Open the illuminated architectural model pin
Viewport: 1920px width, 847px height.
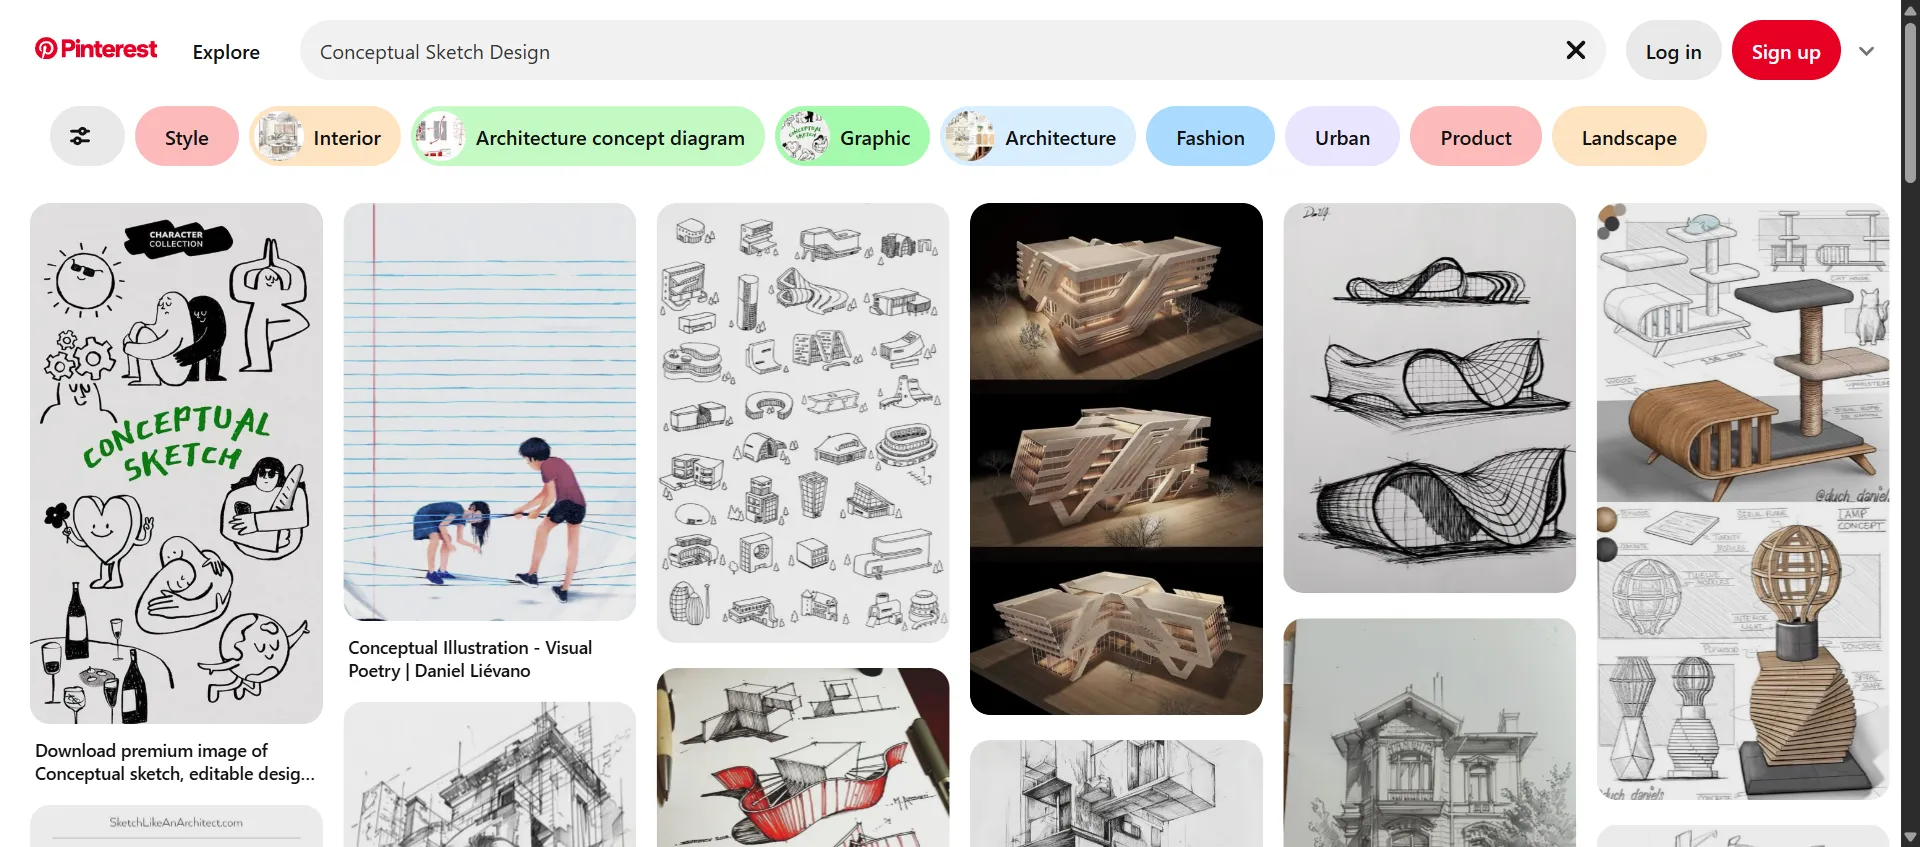1116,458
